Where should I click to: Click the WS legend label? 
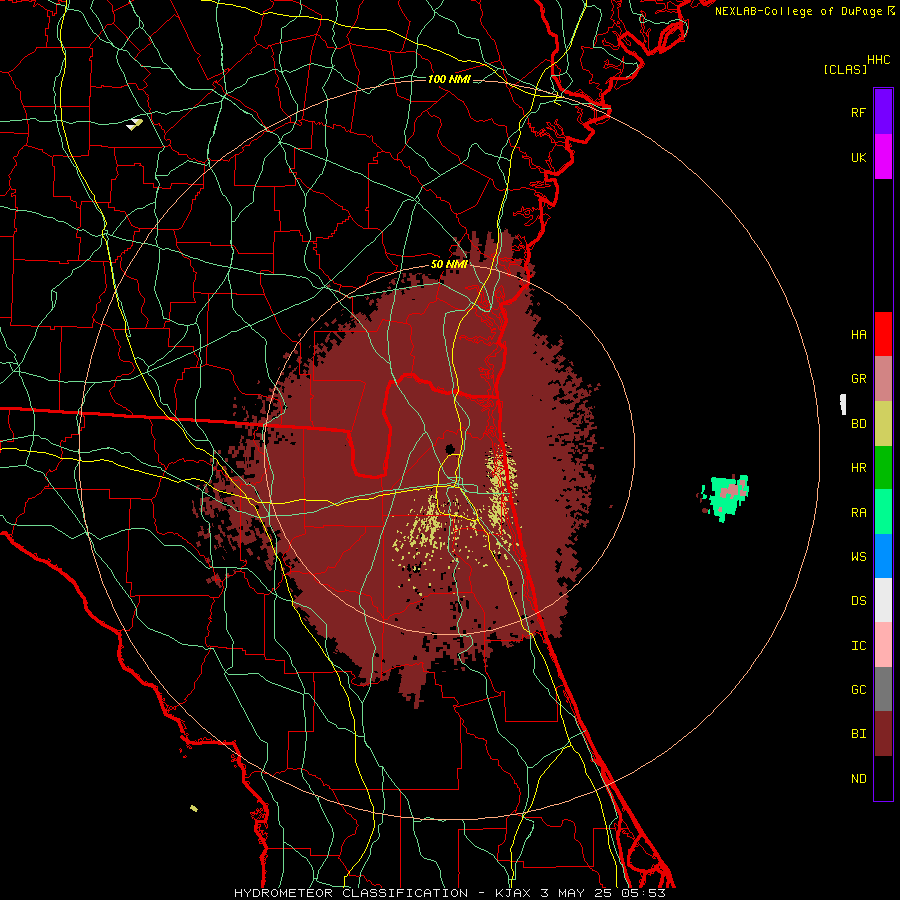[x=858, y=556]
